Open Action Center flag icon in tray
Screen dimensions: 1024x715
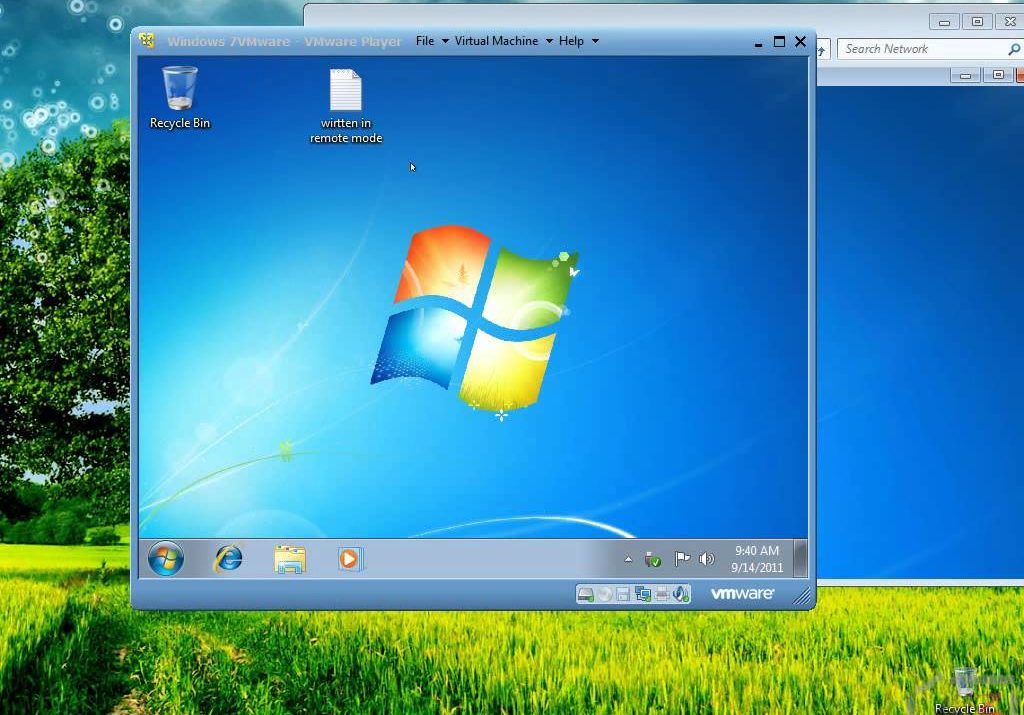[x=681, y=560]
